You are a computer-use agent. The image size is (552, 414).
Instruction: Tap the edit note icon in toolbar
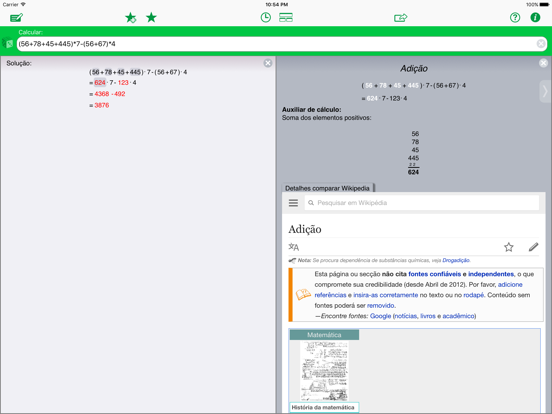tap(16, 18)
